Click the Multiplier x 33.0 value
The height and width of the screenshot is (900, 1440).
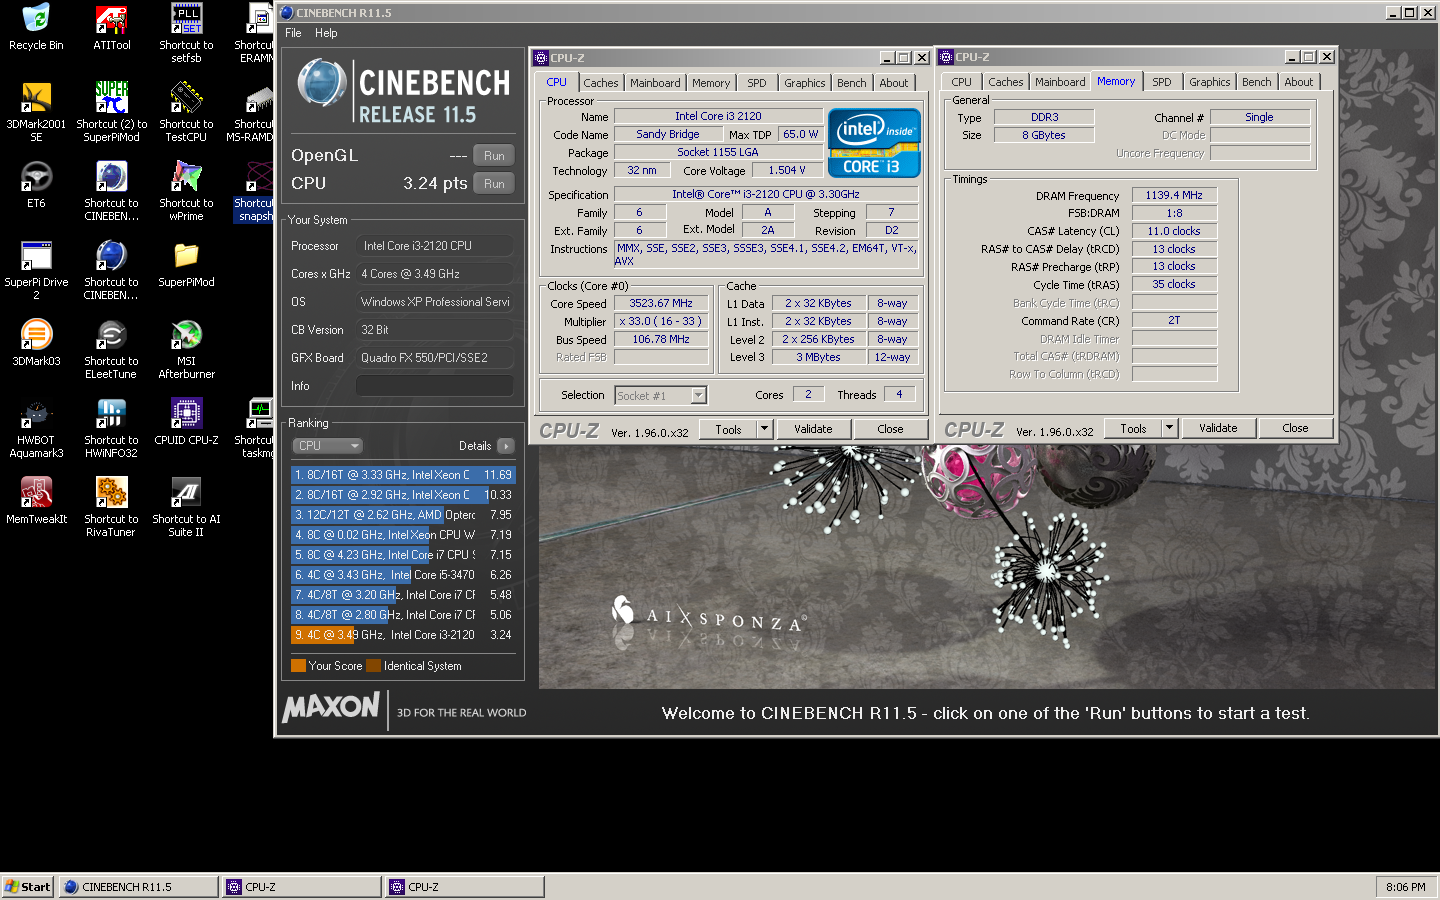pos(661,321)
